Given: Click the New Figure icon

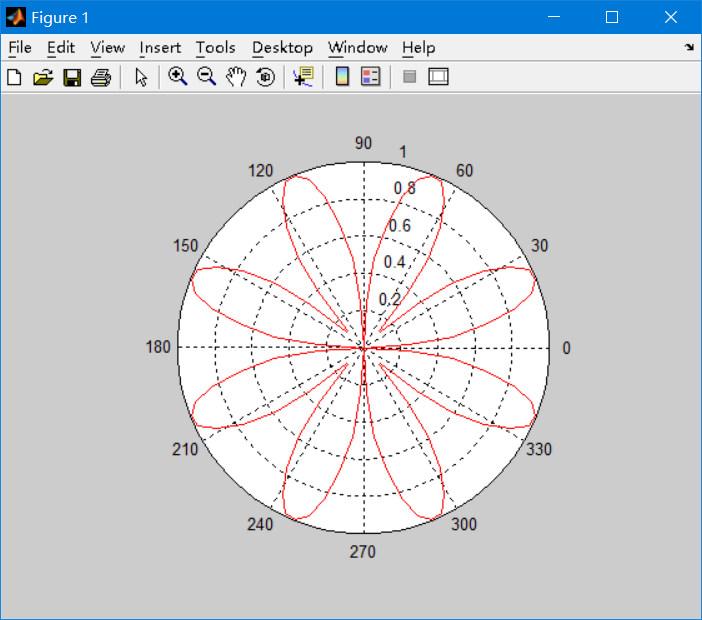Looking at the screenshot, I should point(14,77).
